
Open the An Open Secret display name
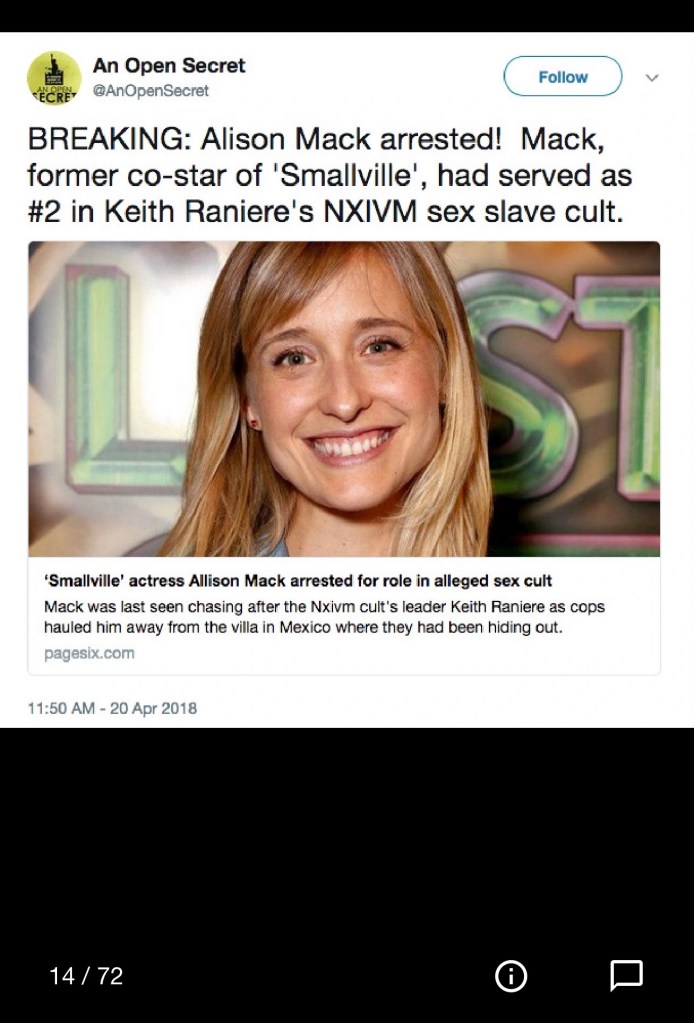click(x=169, y=65)
